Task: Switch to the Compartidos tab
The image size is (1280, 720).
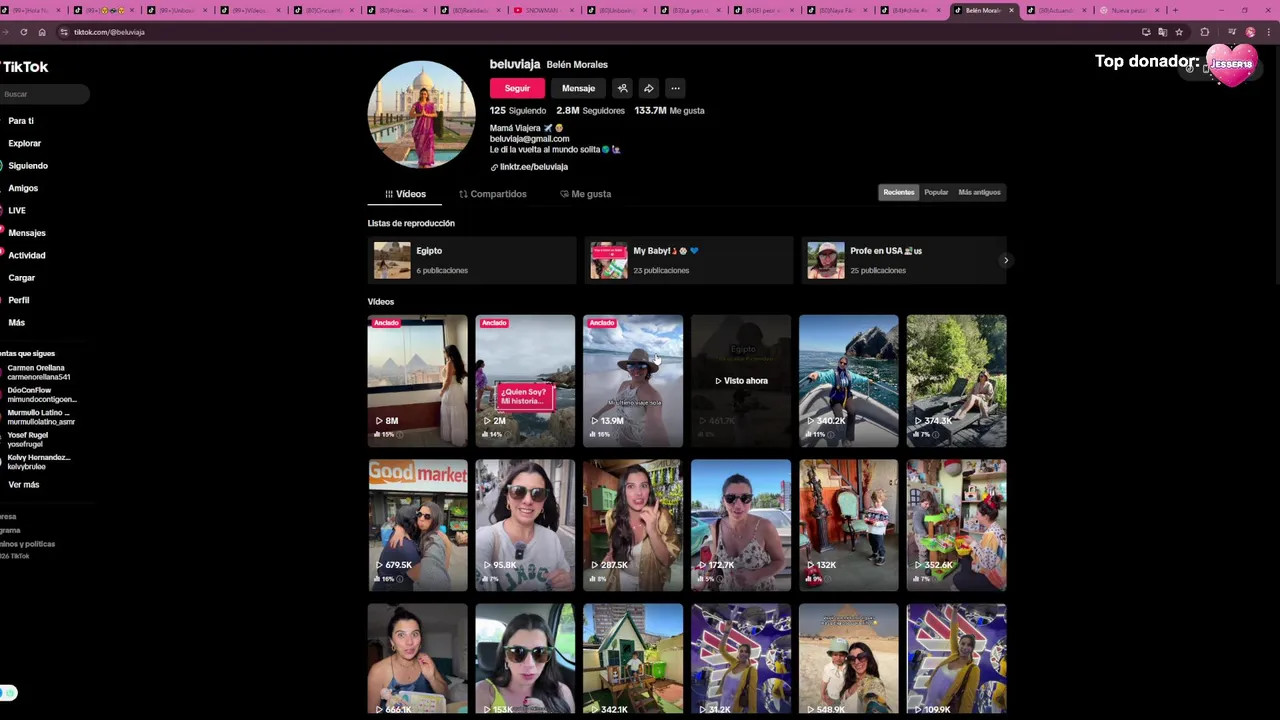Action: tap(492, 194)
